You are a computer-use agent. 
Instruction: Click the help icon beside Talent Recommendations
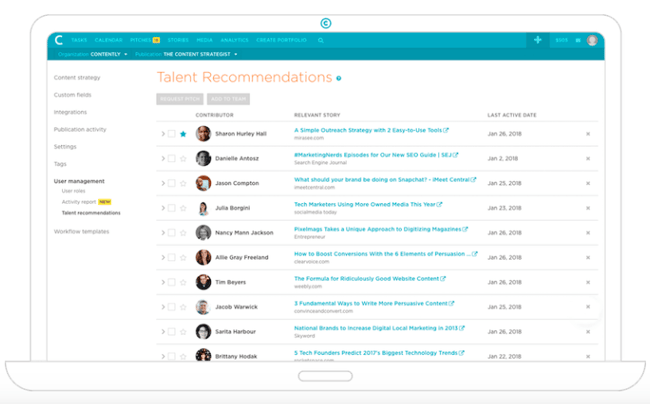coord(339,78)
